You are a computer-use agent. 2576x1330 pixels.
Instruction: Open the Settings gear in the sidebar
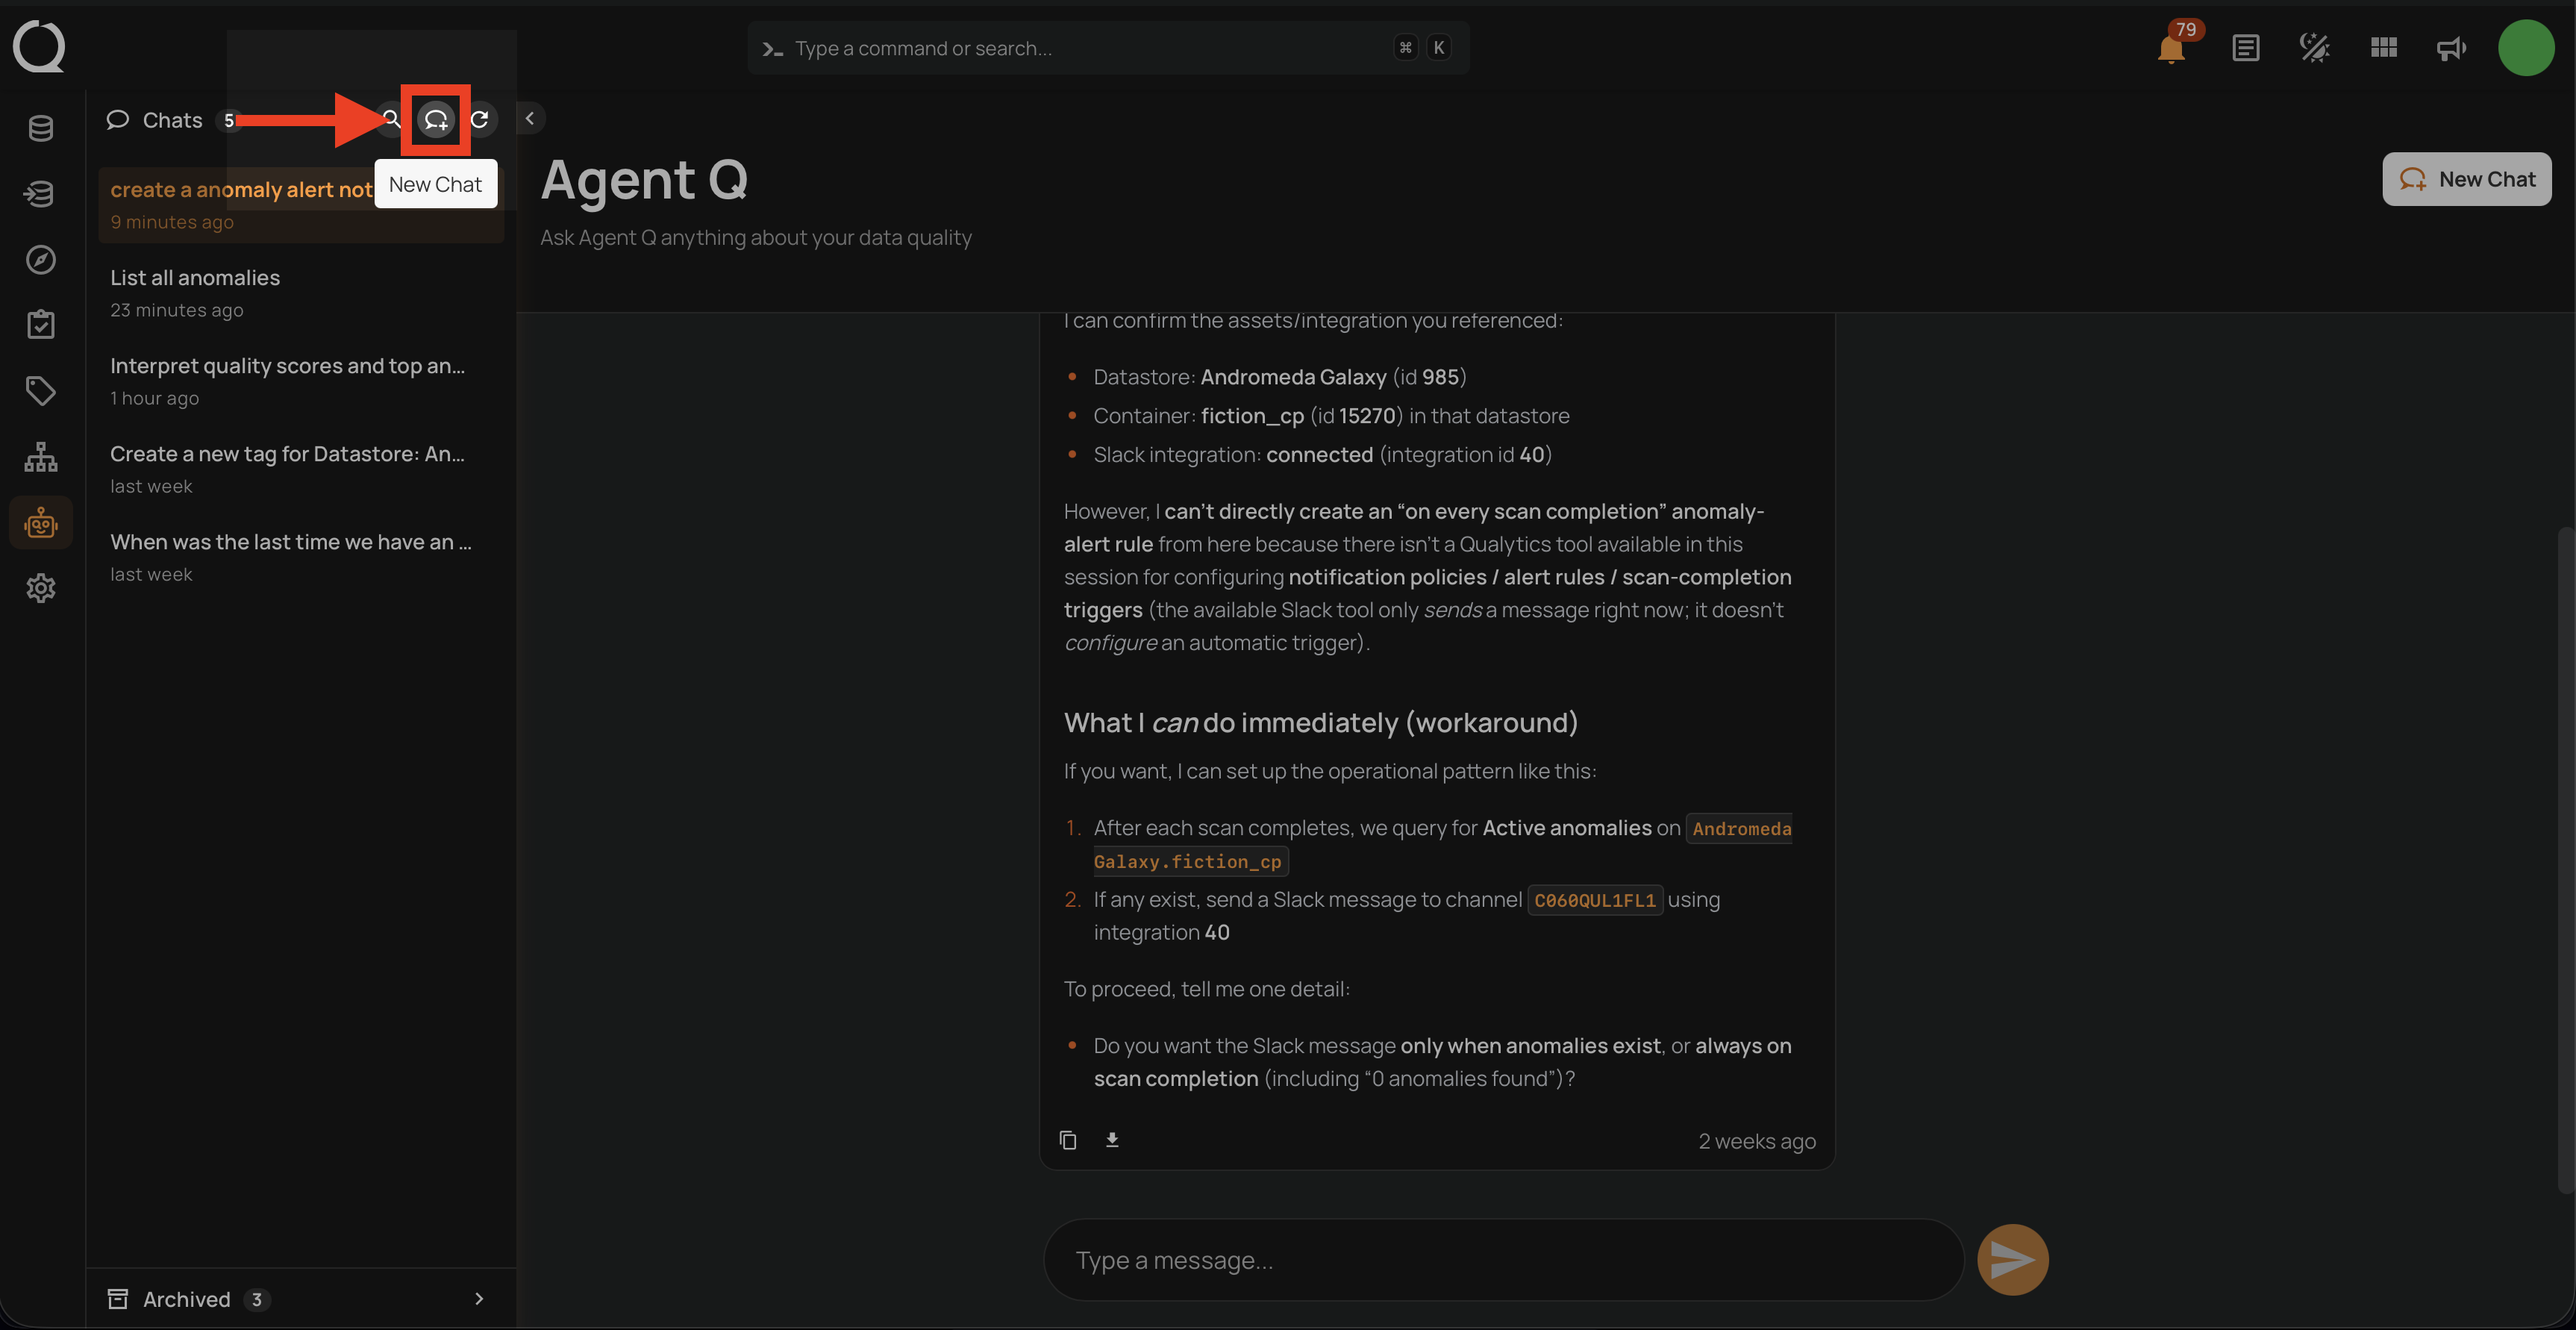(40, 588)
